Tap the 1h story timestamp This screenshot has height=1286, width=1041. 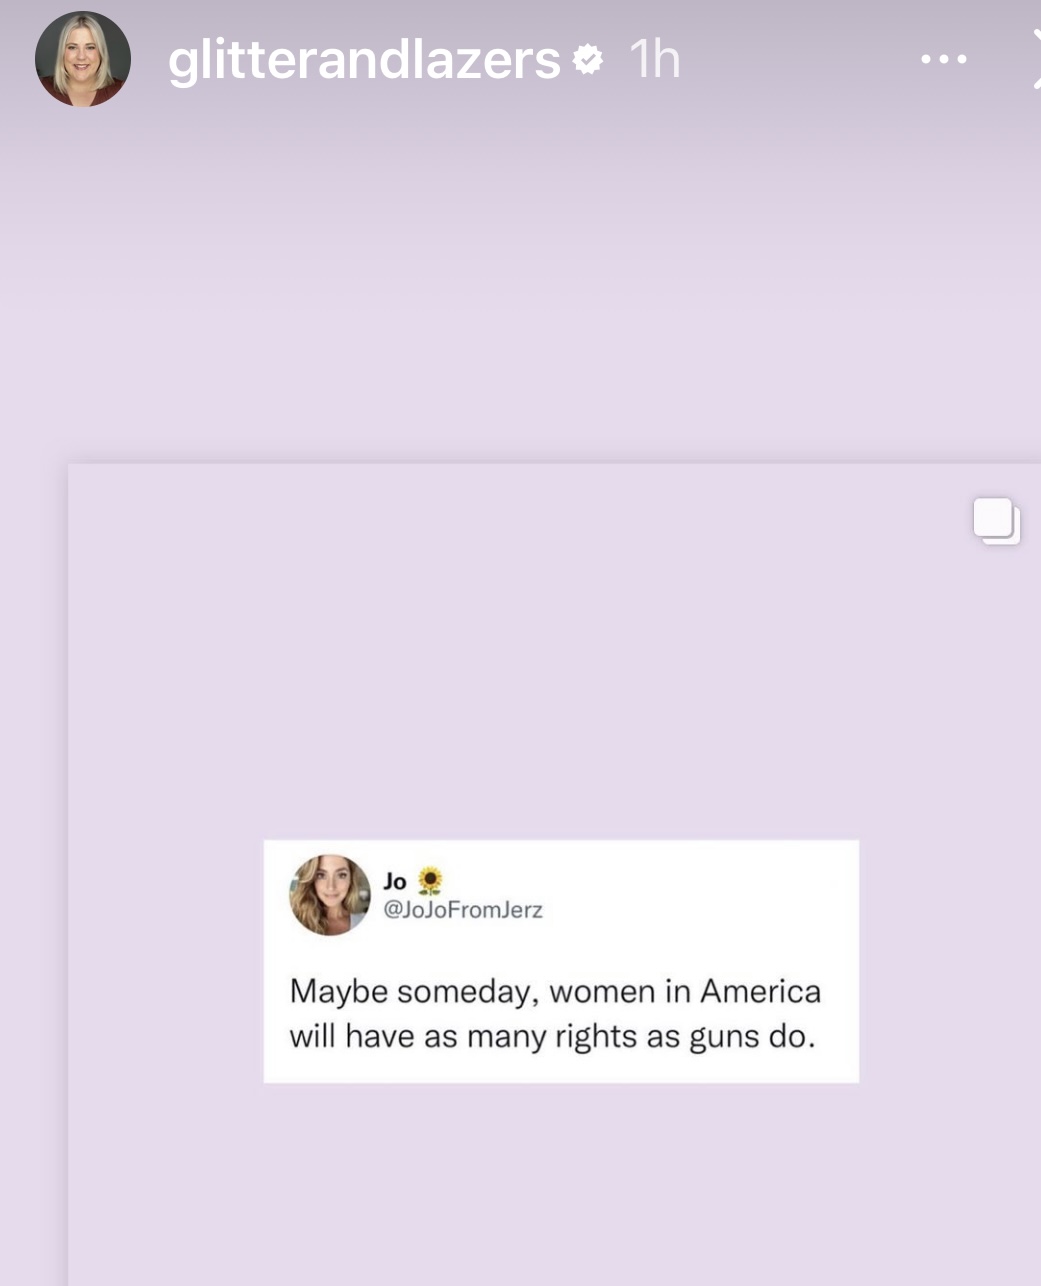pyautogui.click(x=655, y=60)
